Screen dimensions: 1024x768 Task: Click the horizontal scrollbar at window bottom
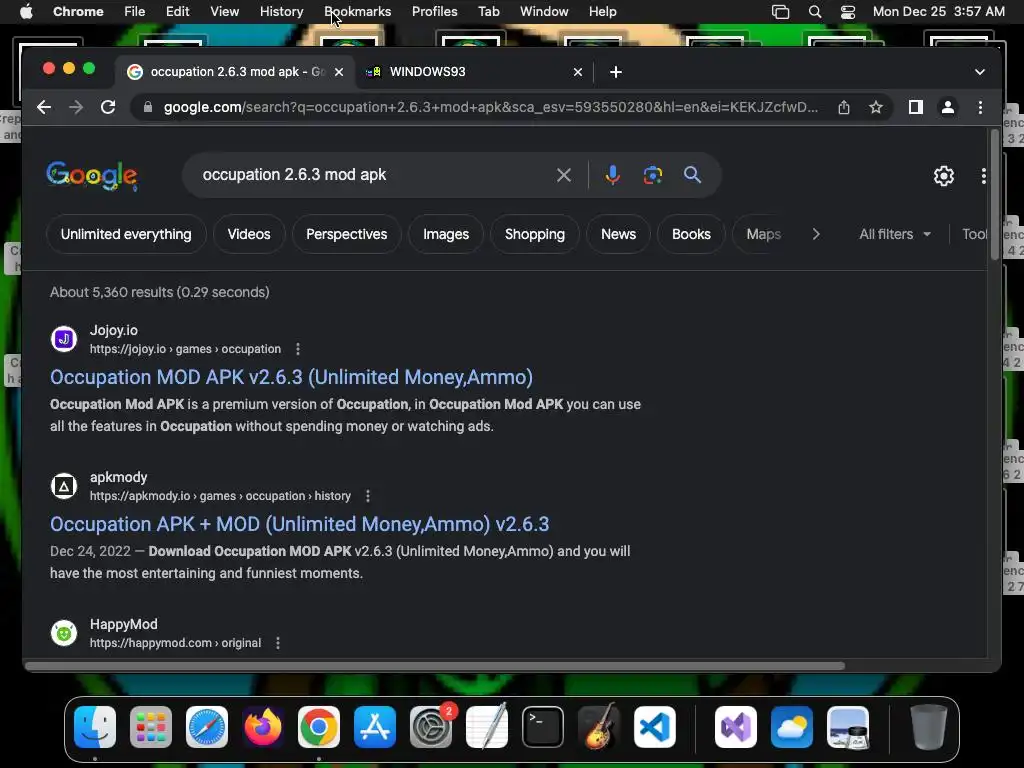(x=435, y=665)
